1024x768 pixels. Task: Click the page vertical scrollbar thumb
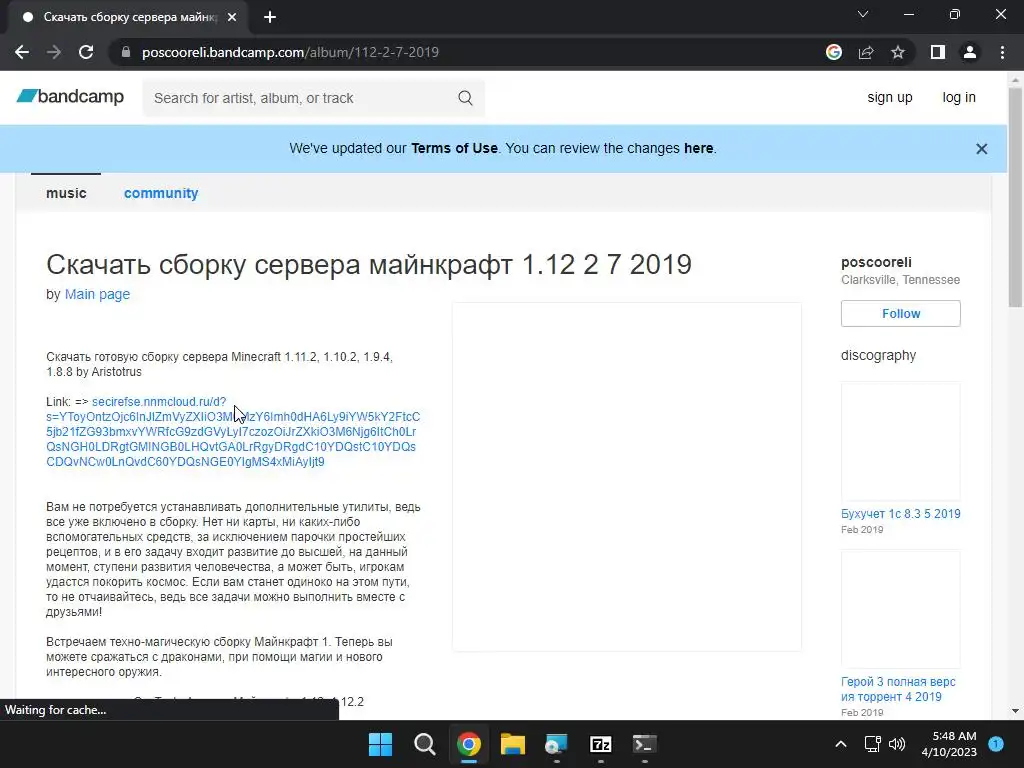pyautogui.click(x=1015, y=196)
